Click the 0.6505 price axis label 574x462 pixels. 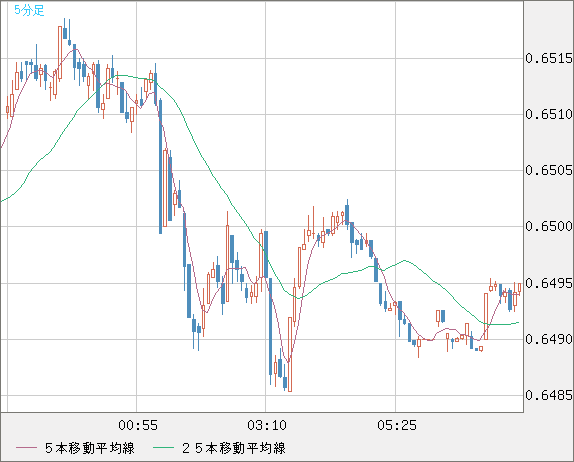549,170
